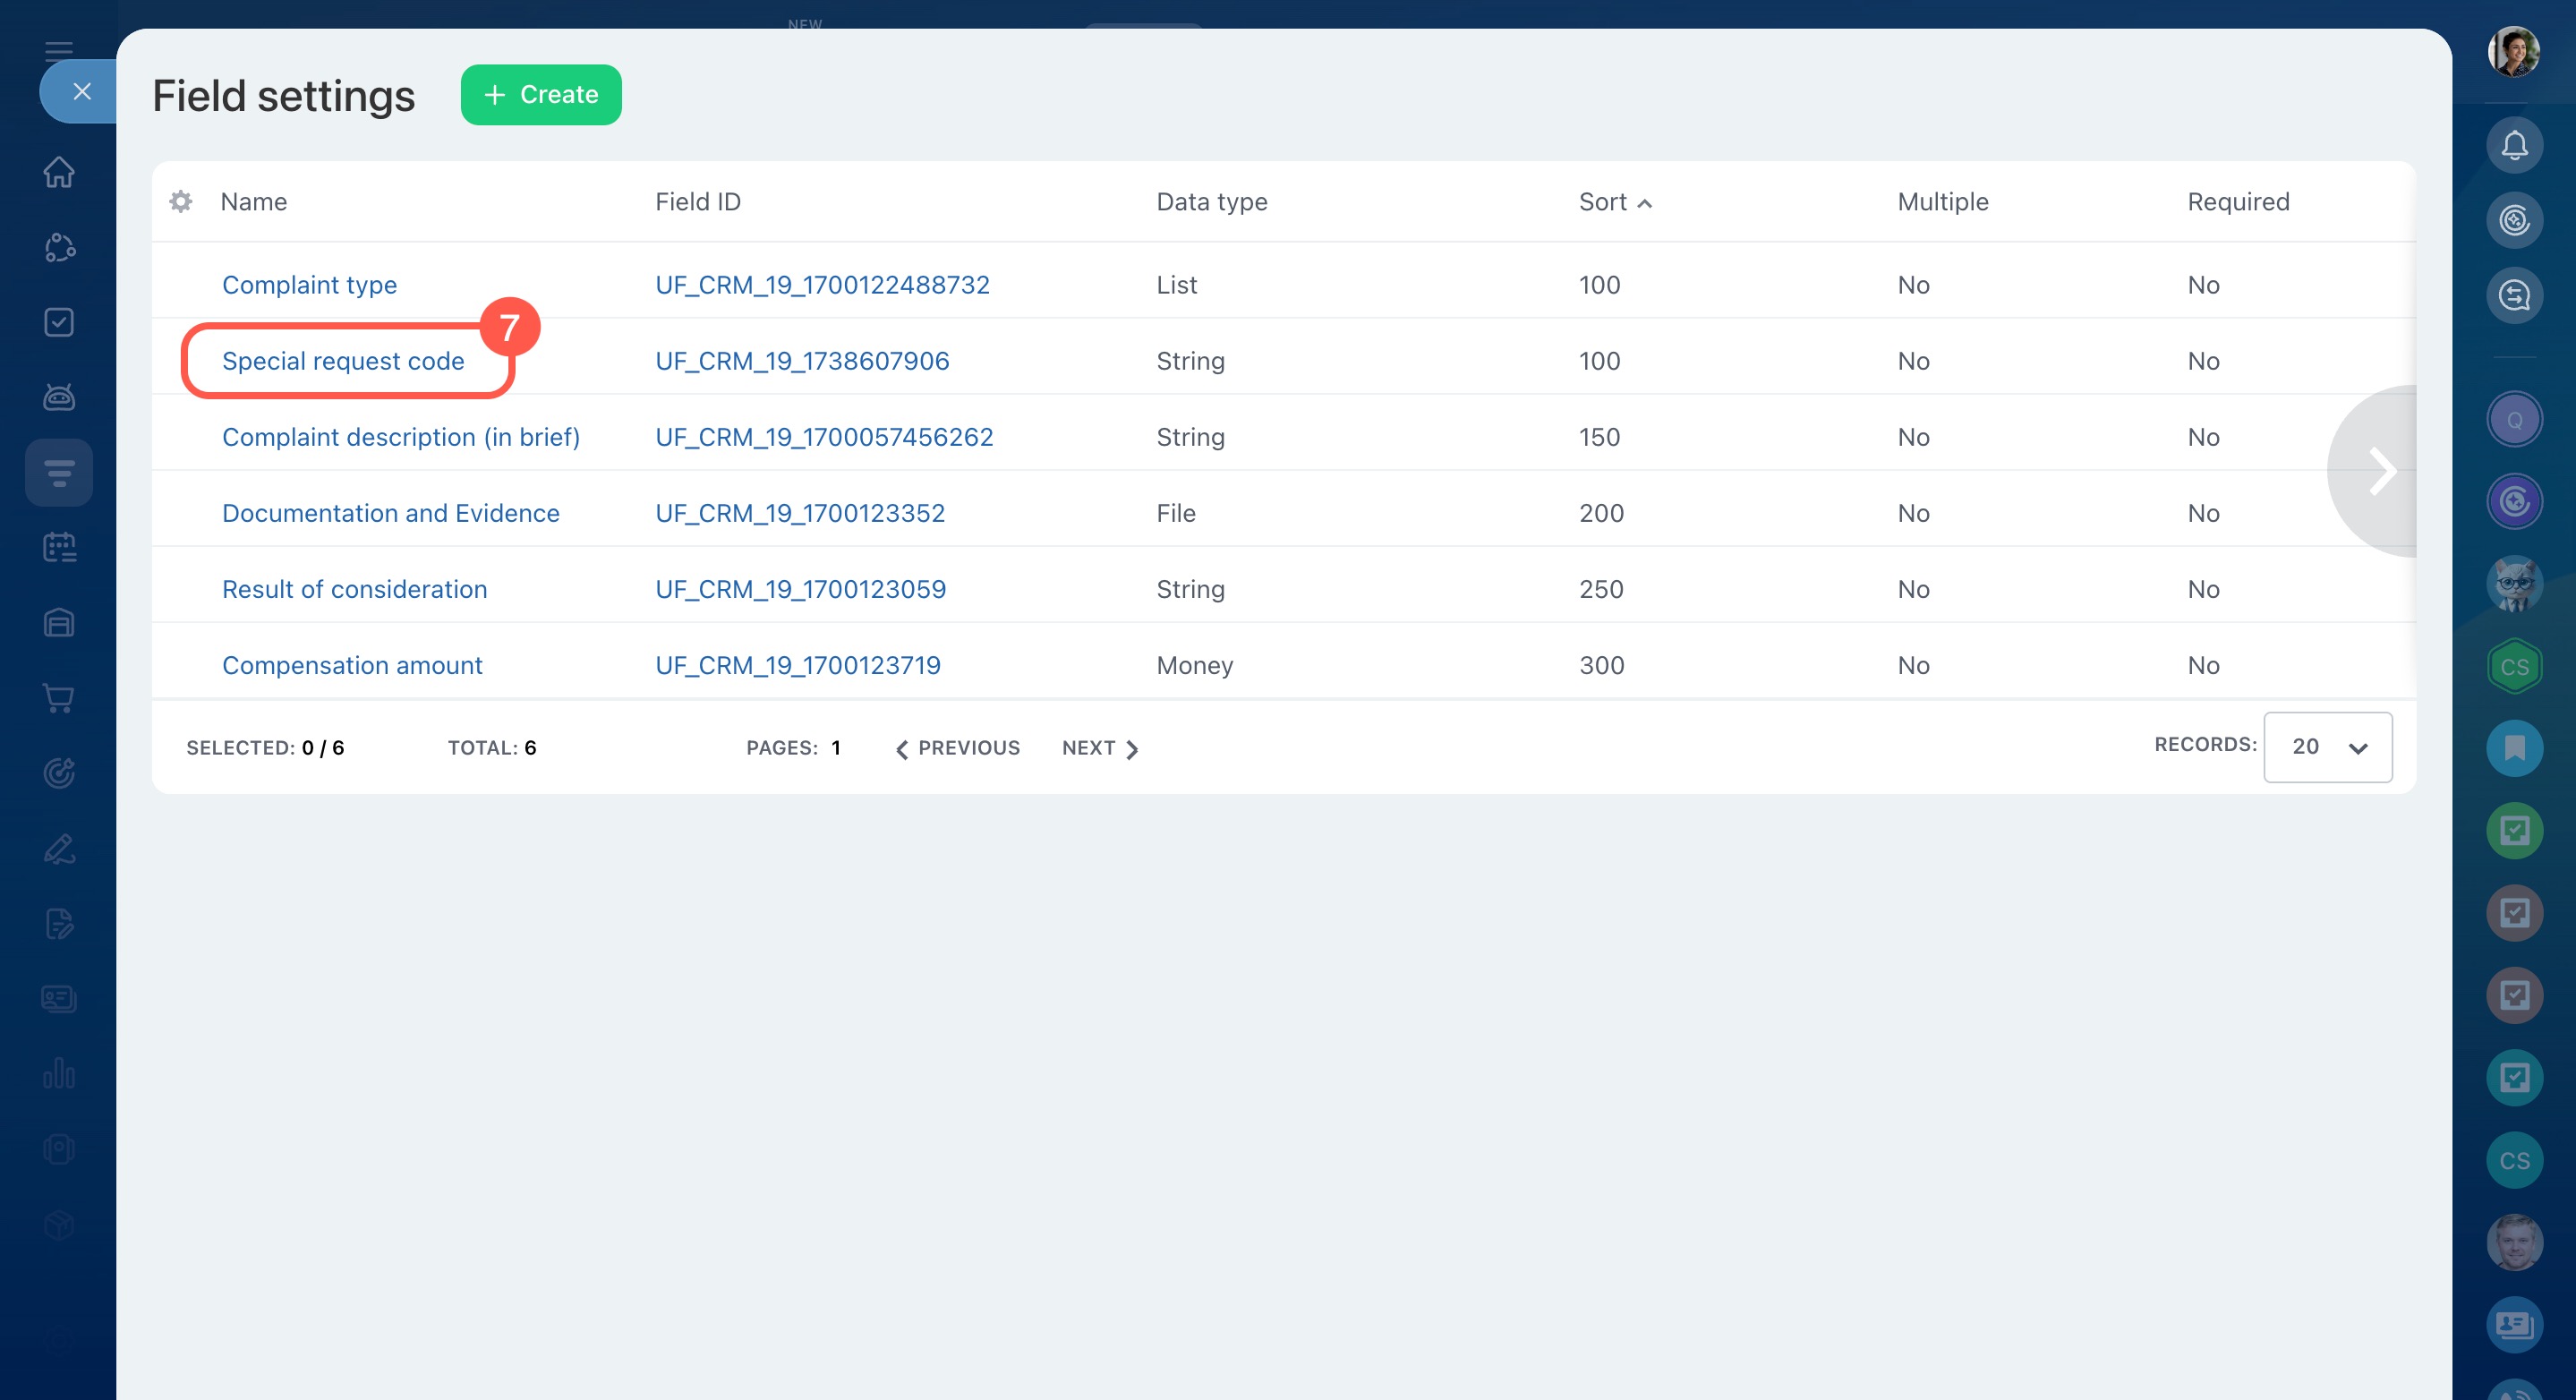Click the Data type column header
Screen dimensions: 2576x1400
coord(1211,202)
